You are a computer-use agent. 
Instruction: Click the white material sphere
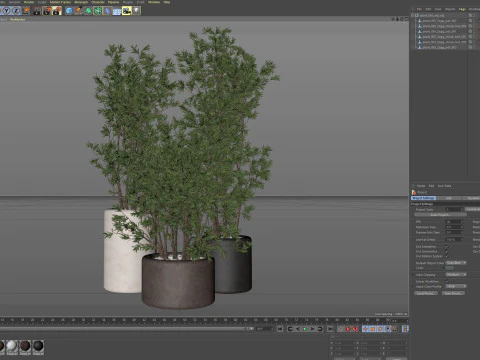(12, 346)
